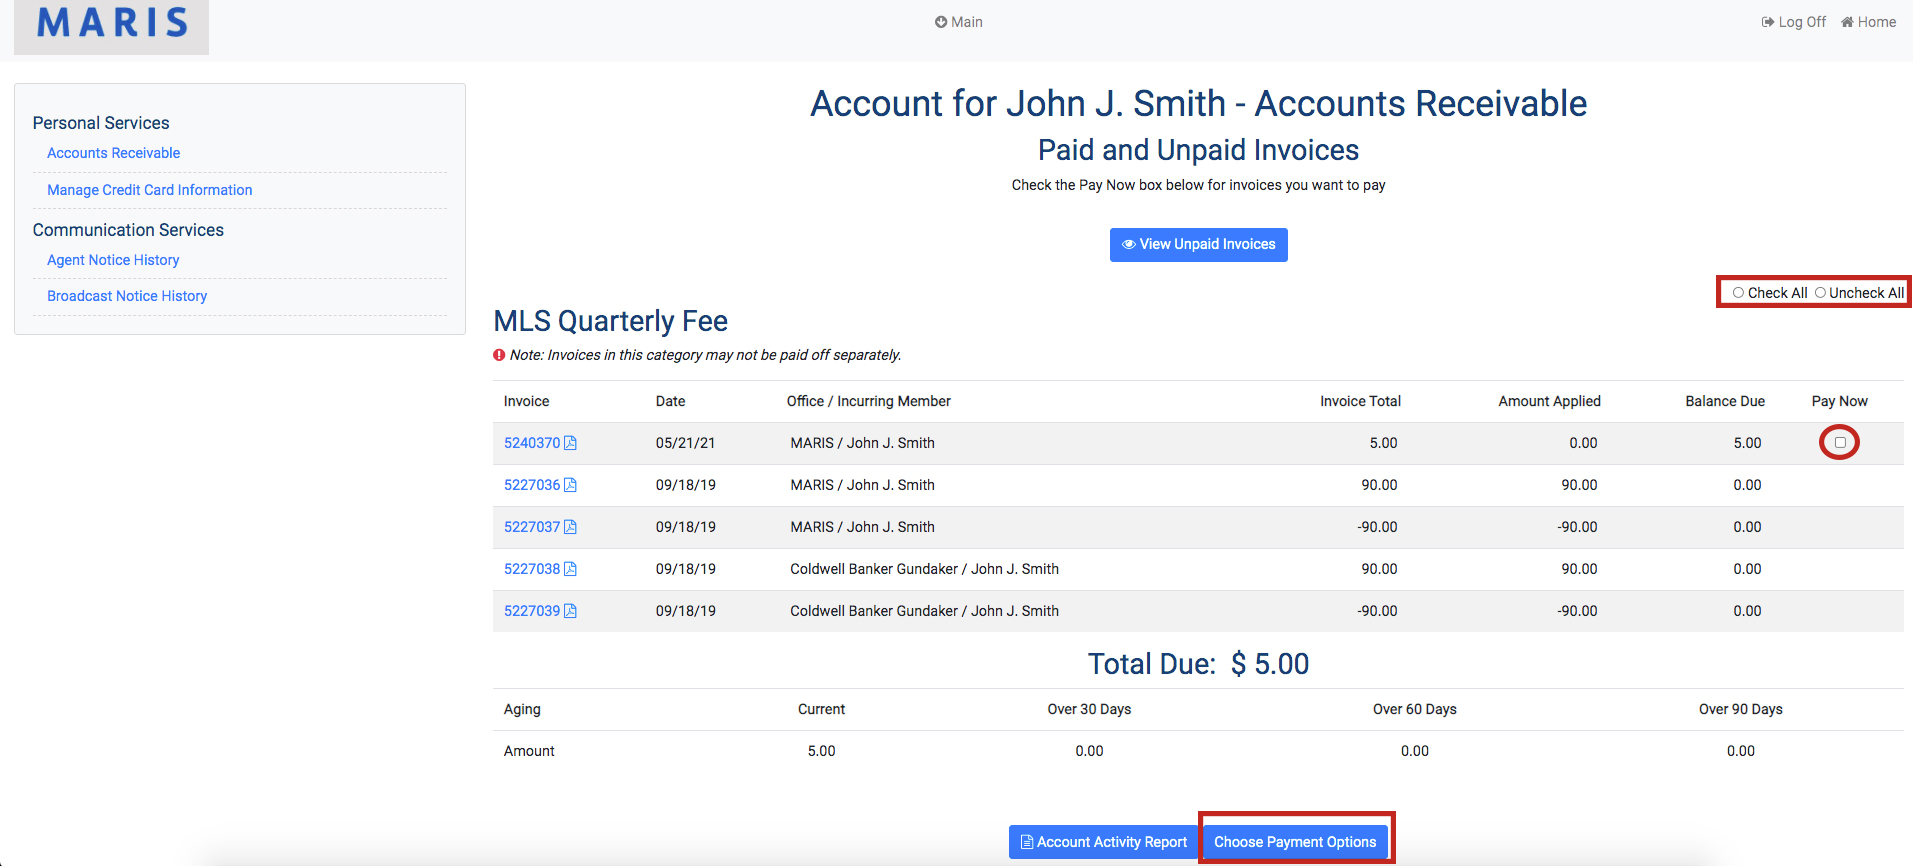Open Manage Credit Card Information

point(149,190)
